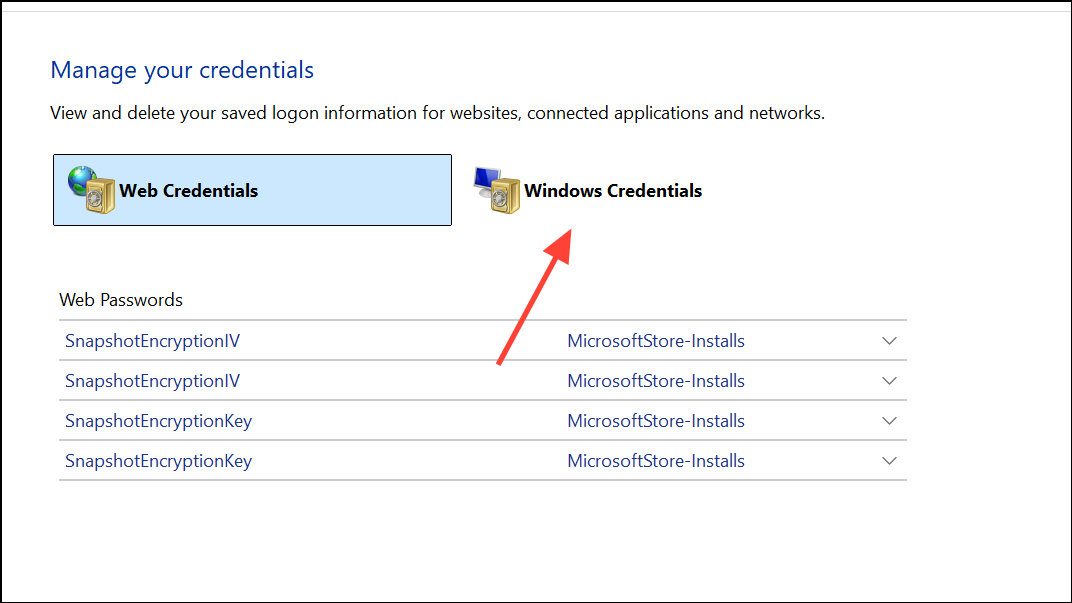Image resolution: width=1072 pixels, height=603 pixels.
Task: Expand the first SnapshotEncryptionKey entry chevron
Action: [890, 421]
